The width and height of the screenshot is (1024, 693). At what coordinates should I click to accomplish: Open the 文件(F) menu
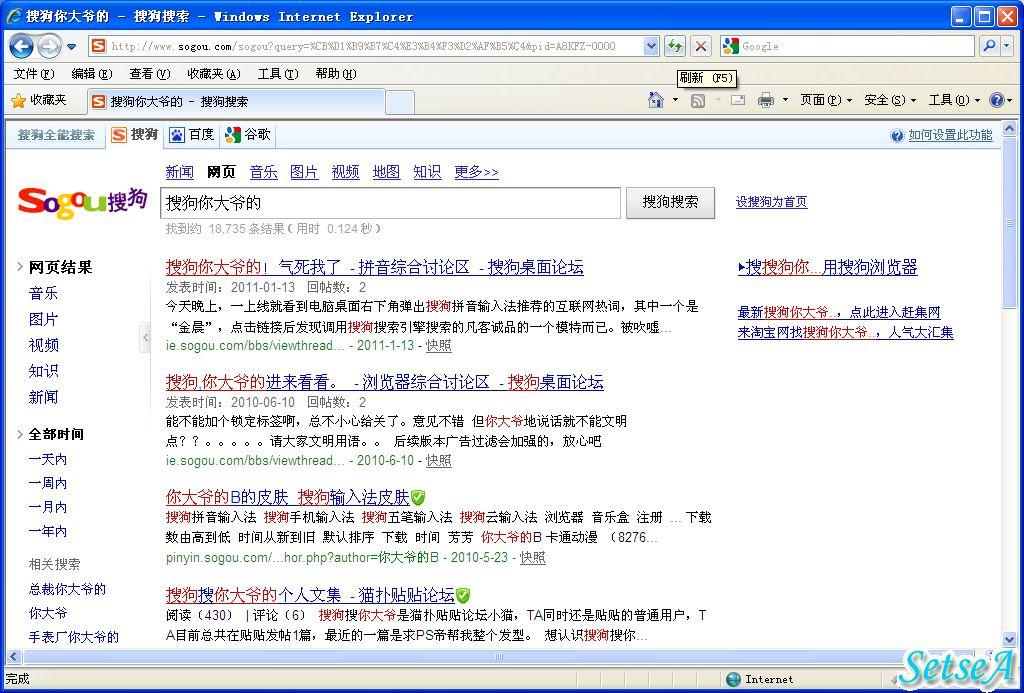33,74
